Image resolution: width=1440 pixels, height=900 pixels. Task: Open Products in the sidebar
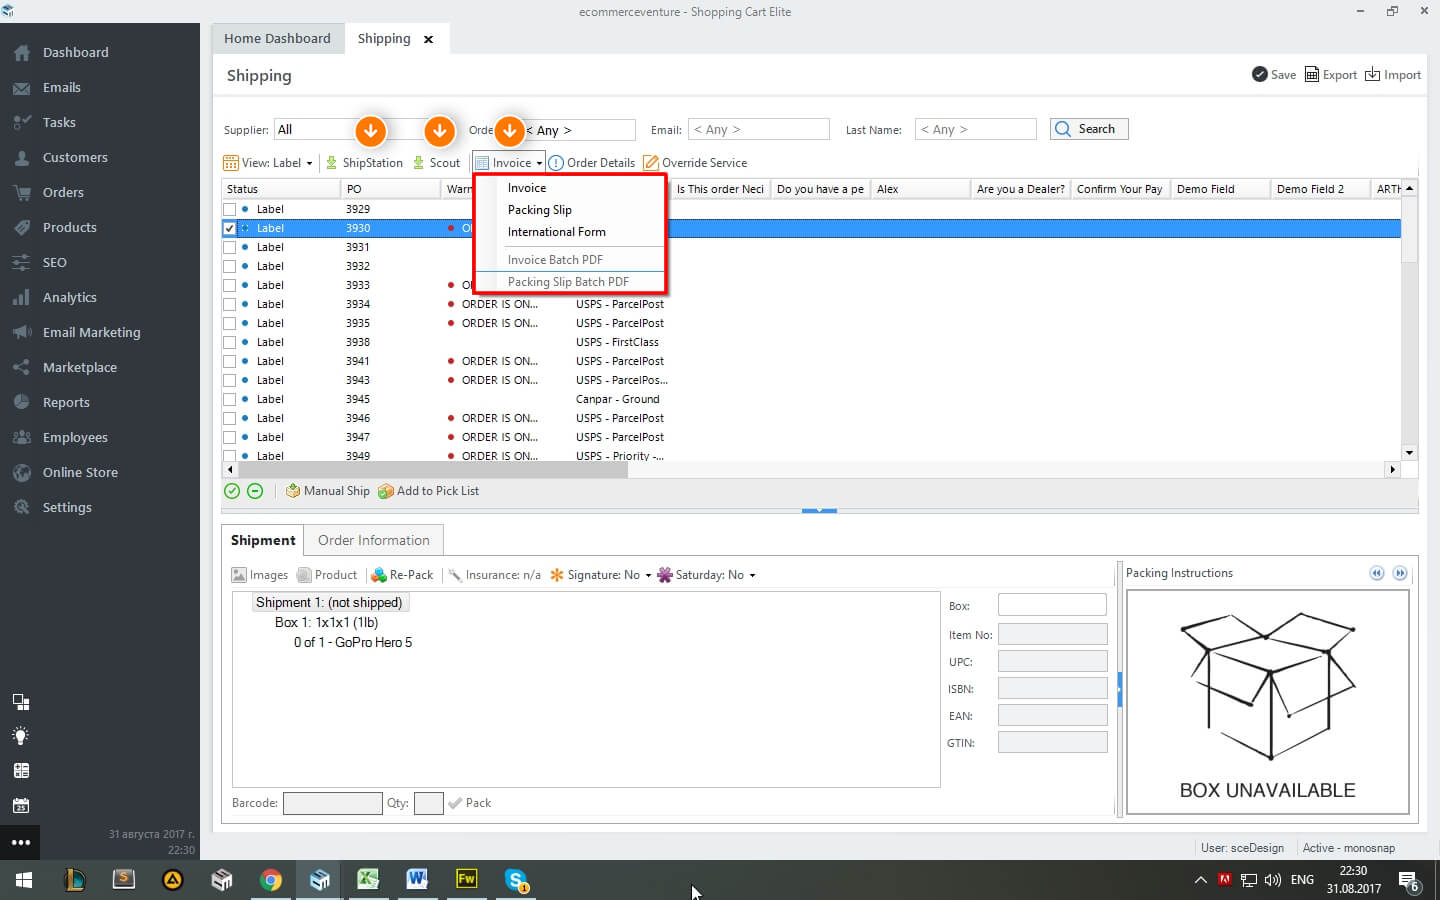coord(69,228)
